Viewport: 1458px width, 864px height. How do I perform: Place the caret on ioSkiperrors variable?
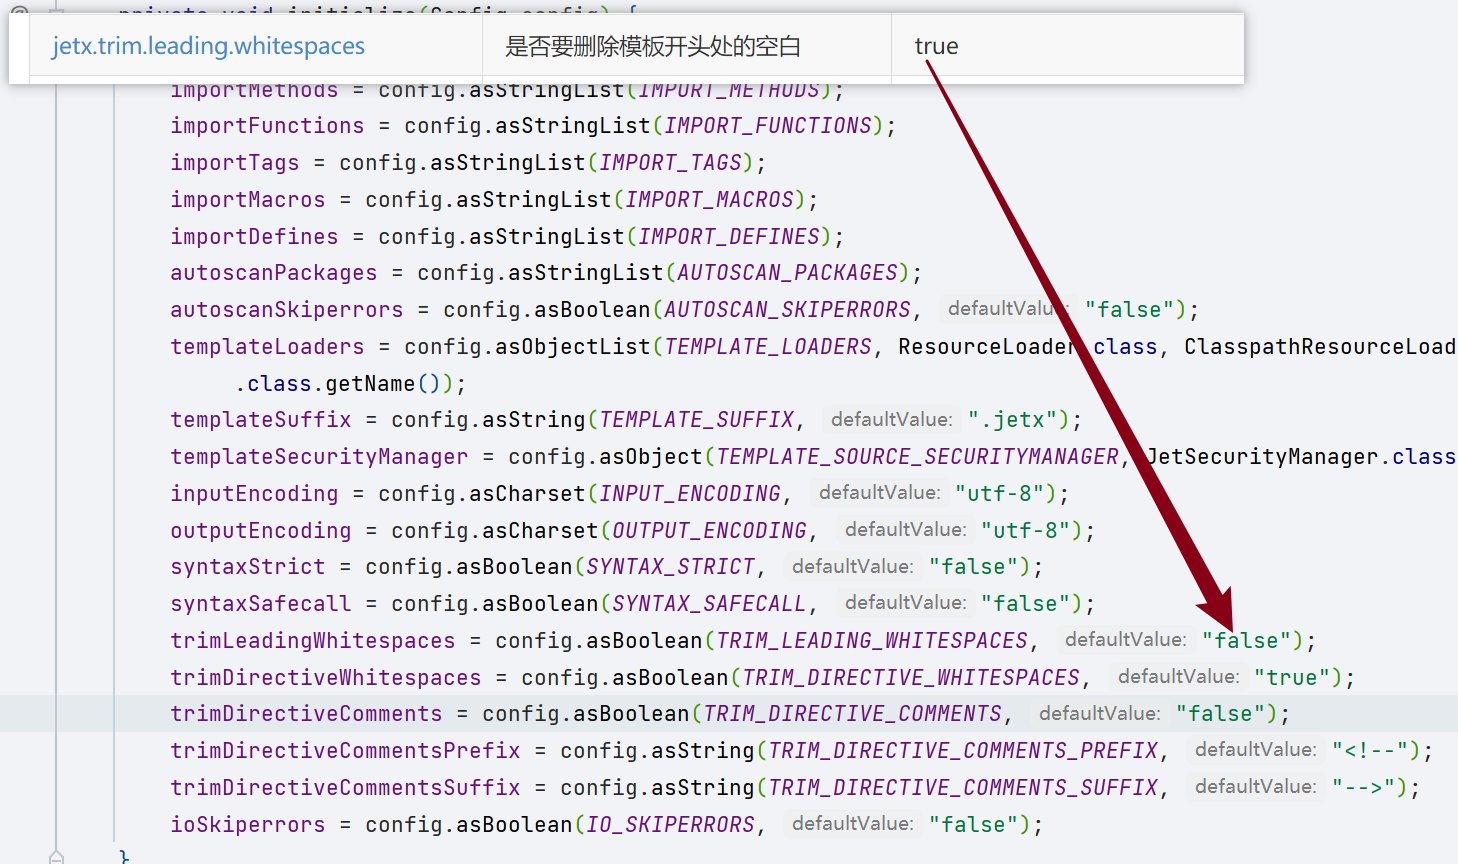tap(245, 823)
